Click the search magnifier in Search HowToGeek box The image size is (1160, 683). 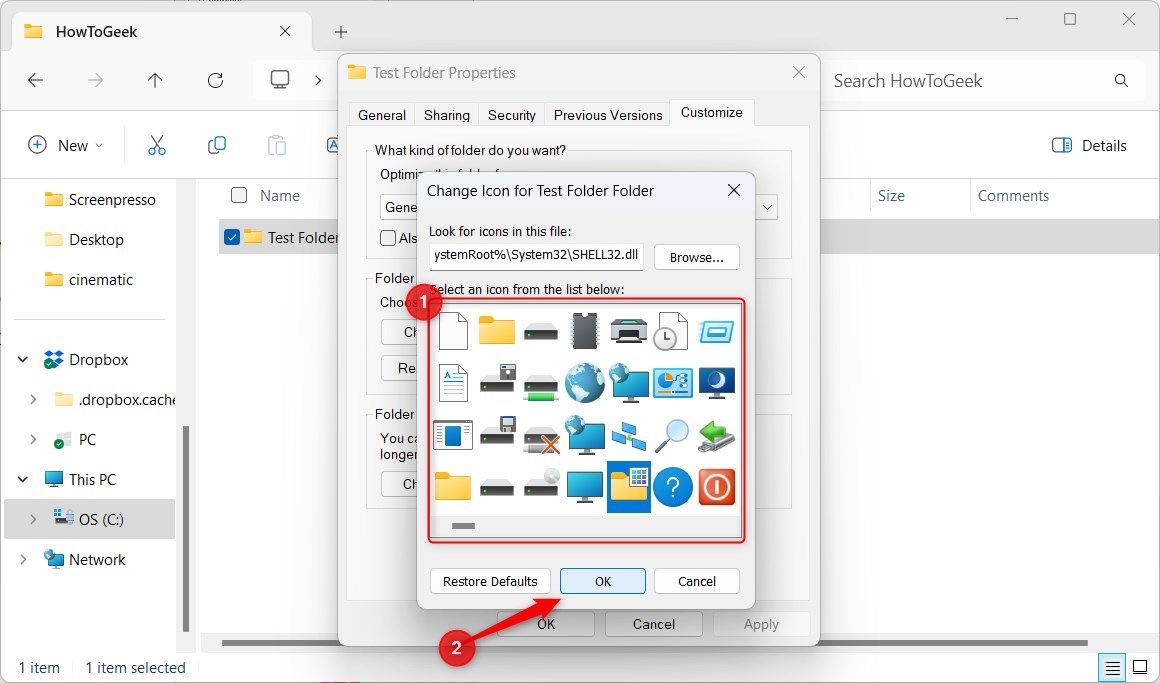pyautogui.click(x=1122, y=81)
